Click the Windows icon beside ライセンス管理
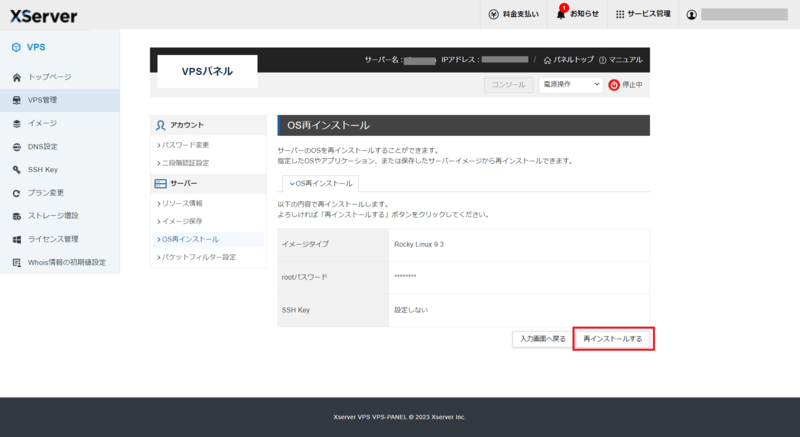 point(17,239)
